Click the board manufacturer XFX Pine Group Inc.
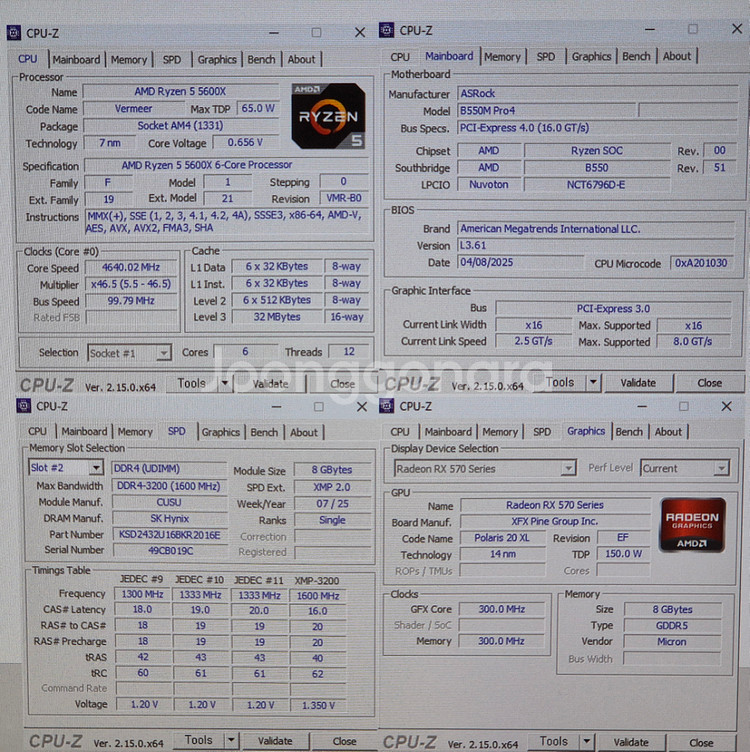 click(555, 521)
